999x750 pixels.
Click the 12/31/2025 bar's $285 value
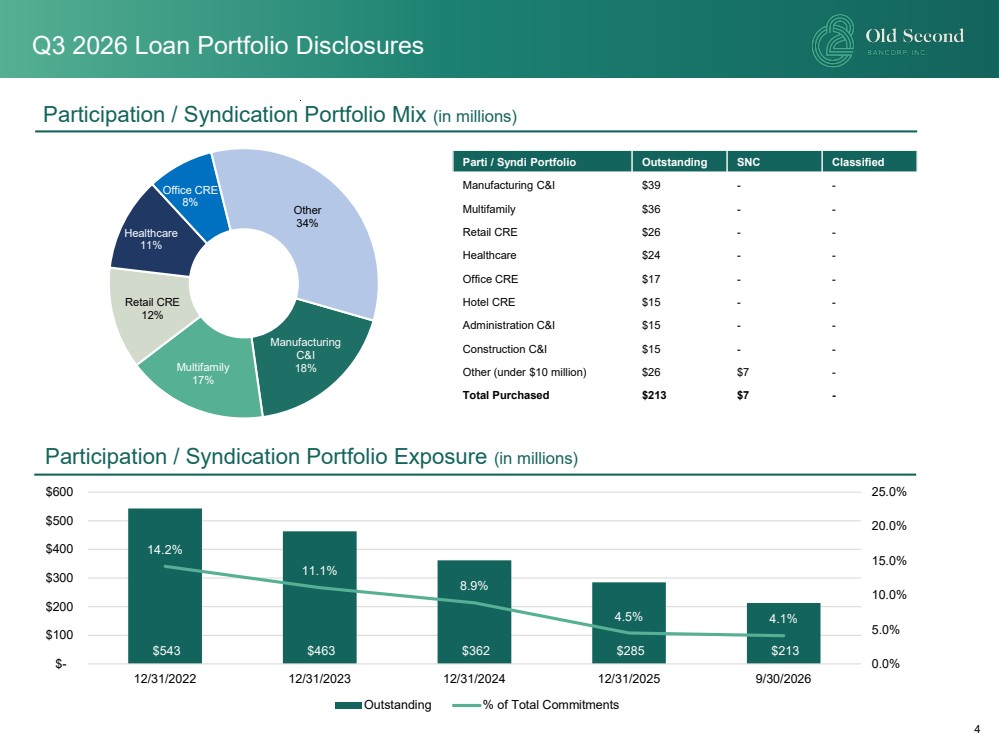tap(630, 651)
